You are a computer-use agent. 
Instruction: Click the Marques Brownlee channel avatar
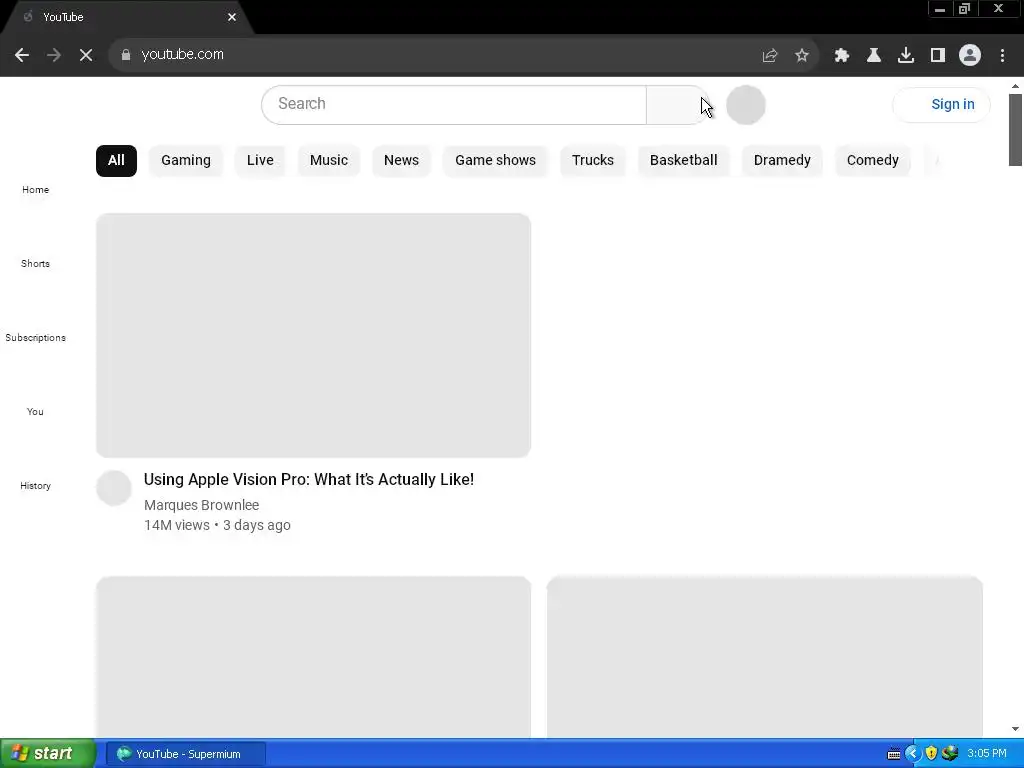[114, 488]
